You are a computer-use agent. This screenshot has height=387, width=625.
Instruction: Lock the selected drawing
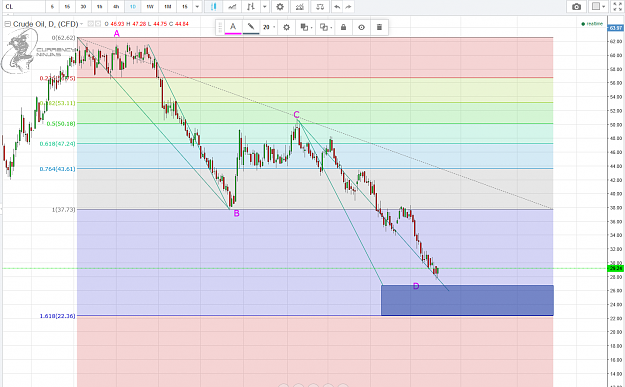click(x=343, y=27)
